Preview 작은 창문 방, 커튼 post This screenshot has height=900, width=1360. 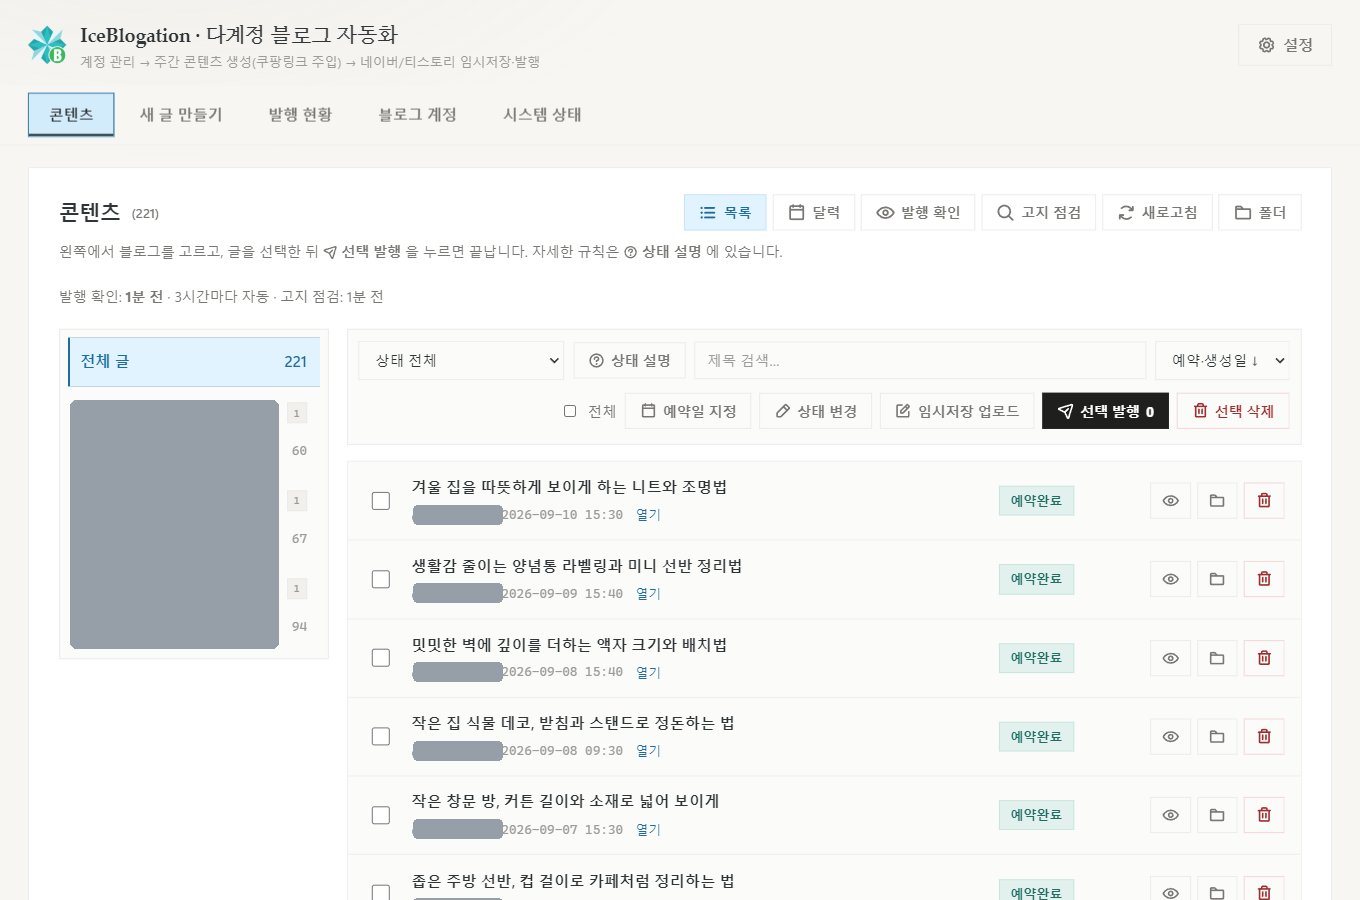click(1170, 815)
